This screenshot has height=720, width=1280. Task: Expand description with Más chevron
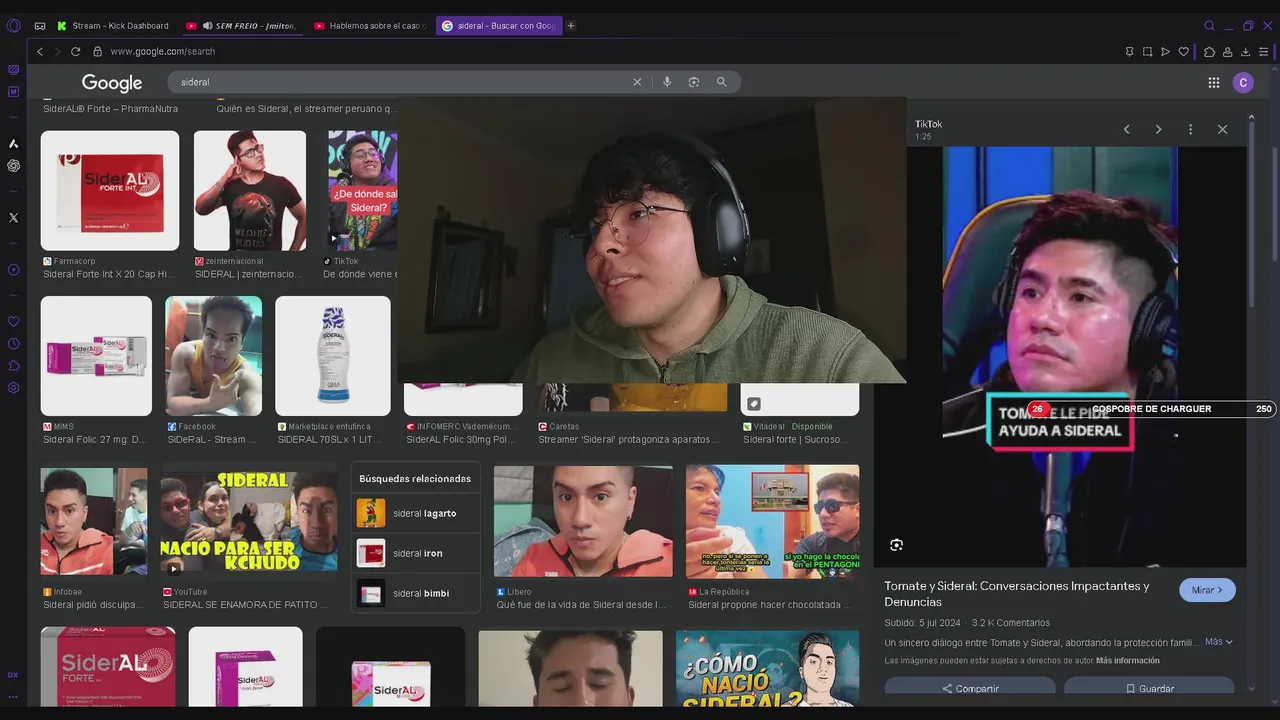click(x=1219, y=642)
